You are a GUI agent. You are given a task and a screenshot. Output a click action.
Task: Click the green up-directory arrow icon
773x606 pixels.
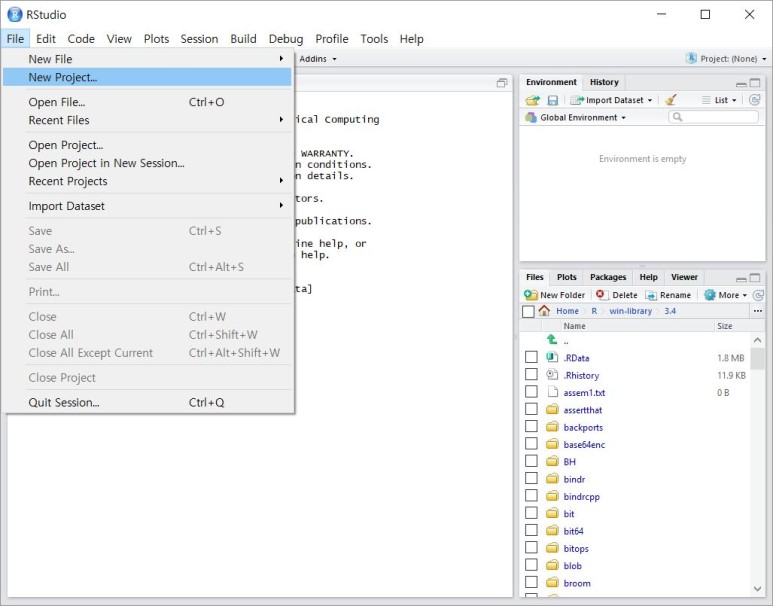(552, 340)
